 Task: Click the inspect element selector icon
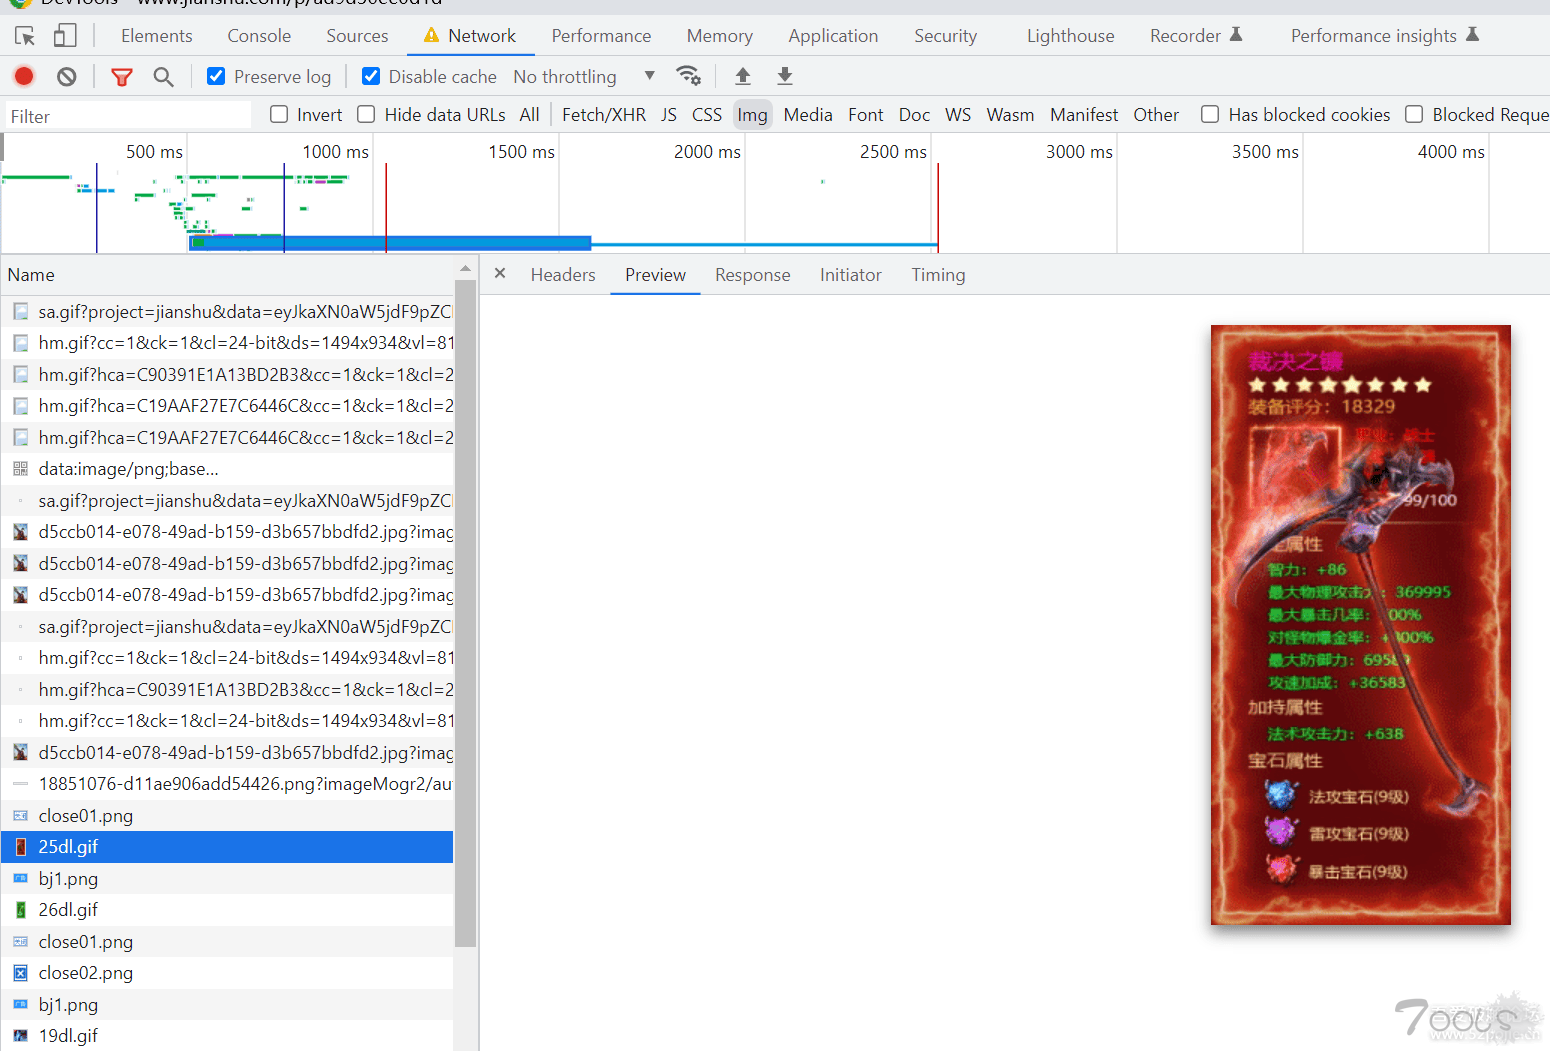click(x=25, y=36)
